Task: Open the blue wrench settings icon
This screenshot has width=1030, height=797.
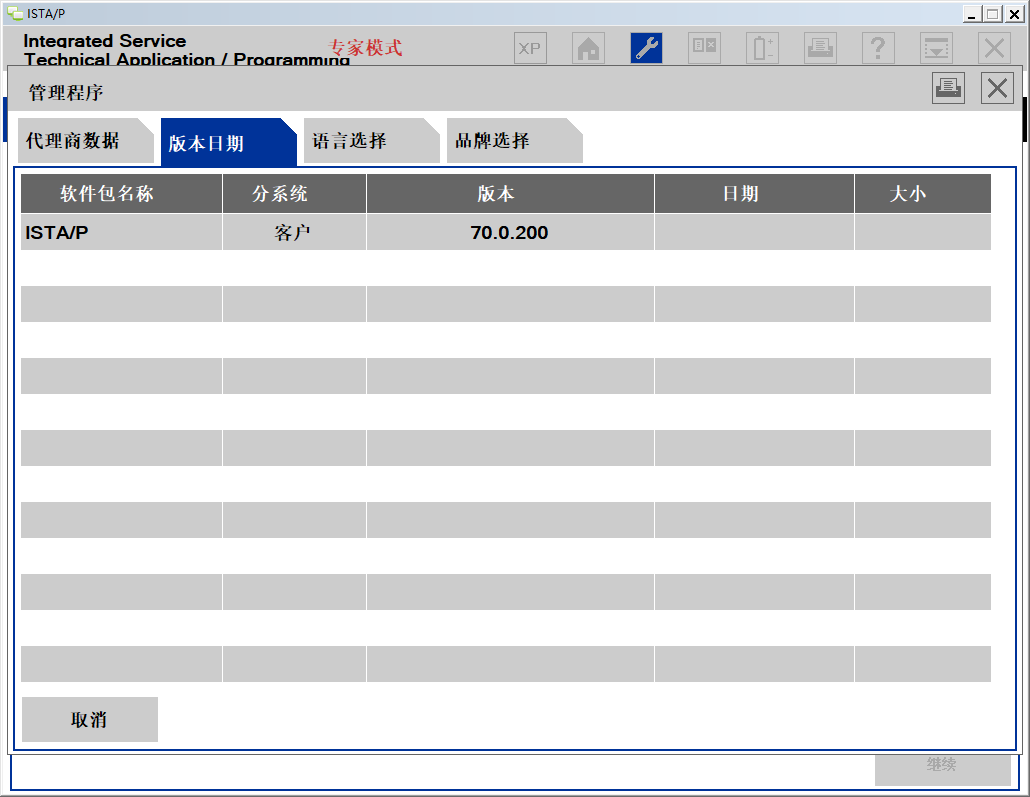Action: point(646,48)
